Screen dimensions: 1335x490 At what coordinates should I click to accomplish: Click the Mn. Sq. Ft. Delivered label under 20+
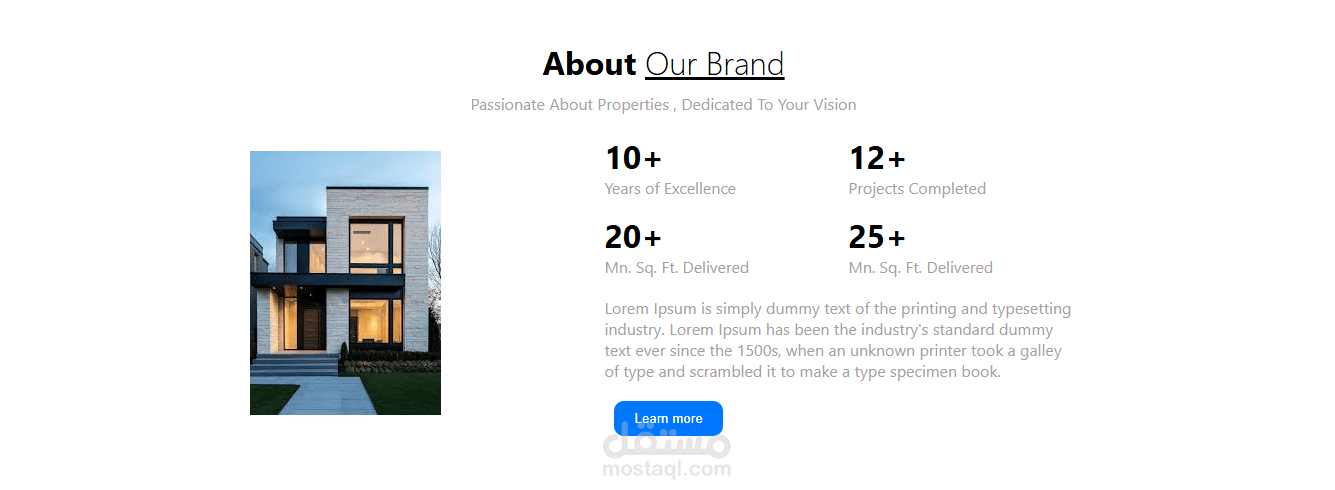[677, 268]
